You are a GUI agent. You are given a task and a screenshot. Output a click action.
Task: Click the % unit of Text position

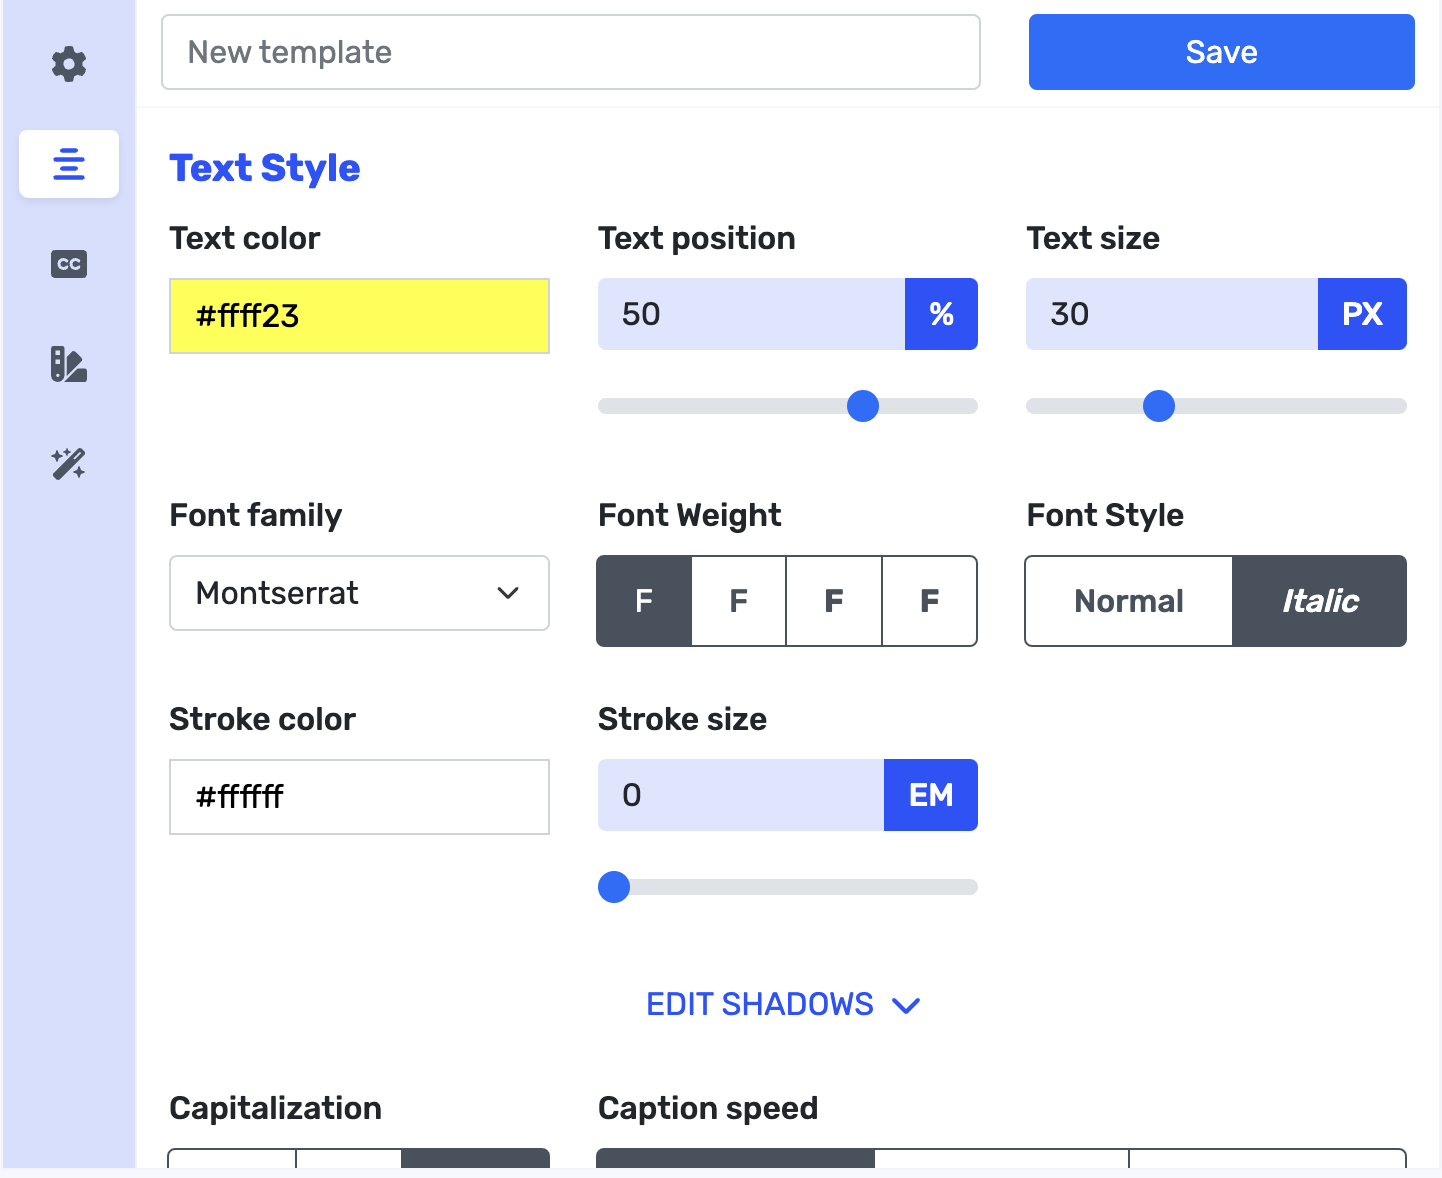tap(941, 314)
